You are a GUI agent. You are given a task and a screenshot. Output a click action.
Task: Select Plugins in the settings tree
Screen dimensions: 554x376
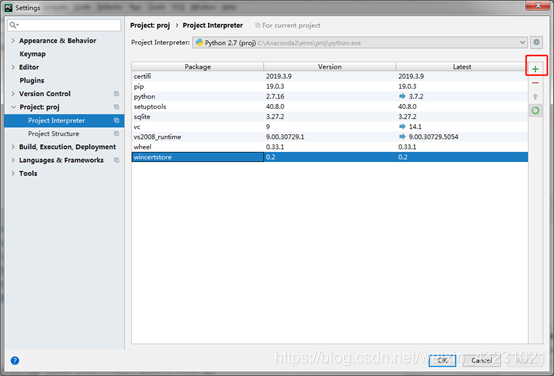click(32, 81)
